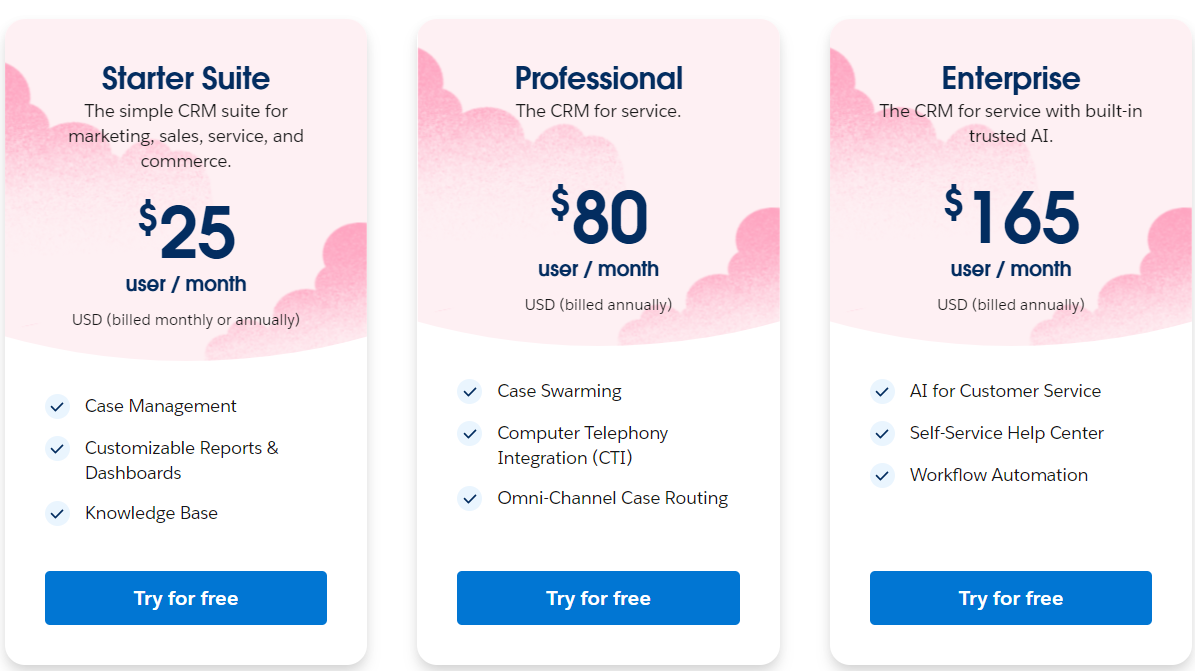Try the Professional plan for free

click(598, 598)
